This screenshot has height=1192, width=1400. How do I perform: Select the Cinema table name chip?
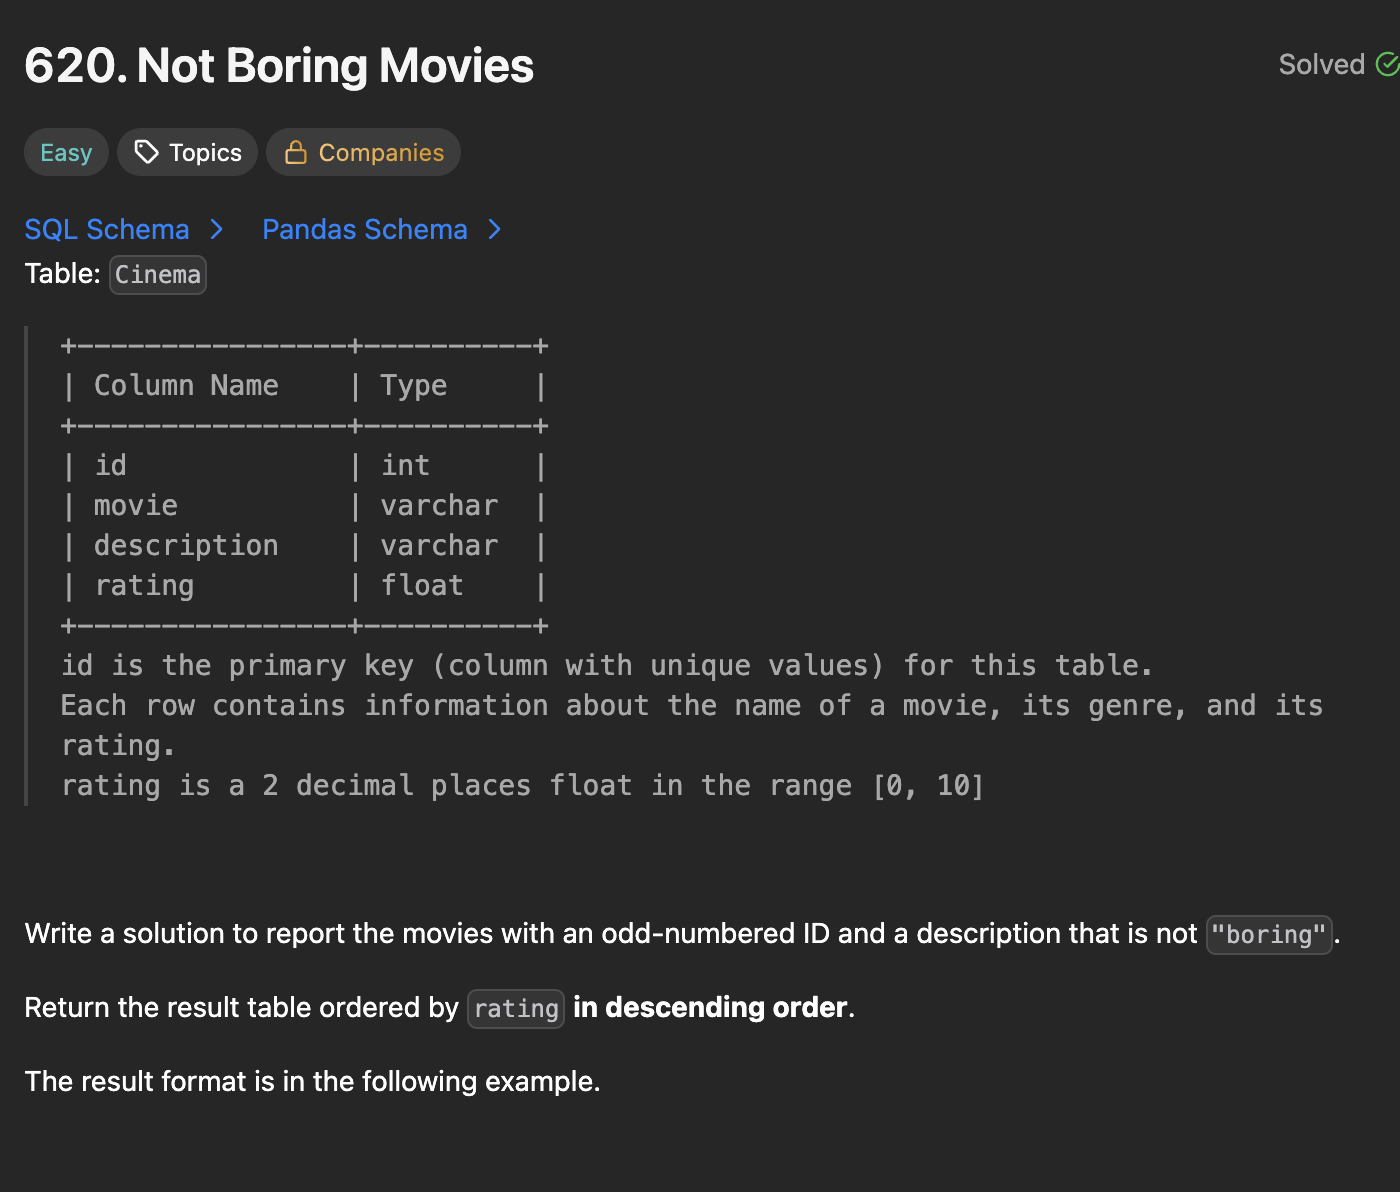point(158,275)
